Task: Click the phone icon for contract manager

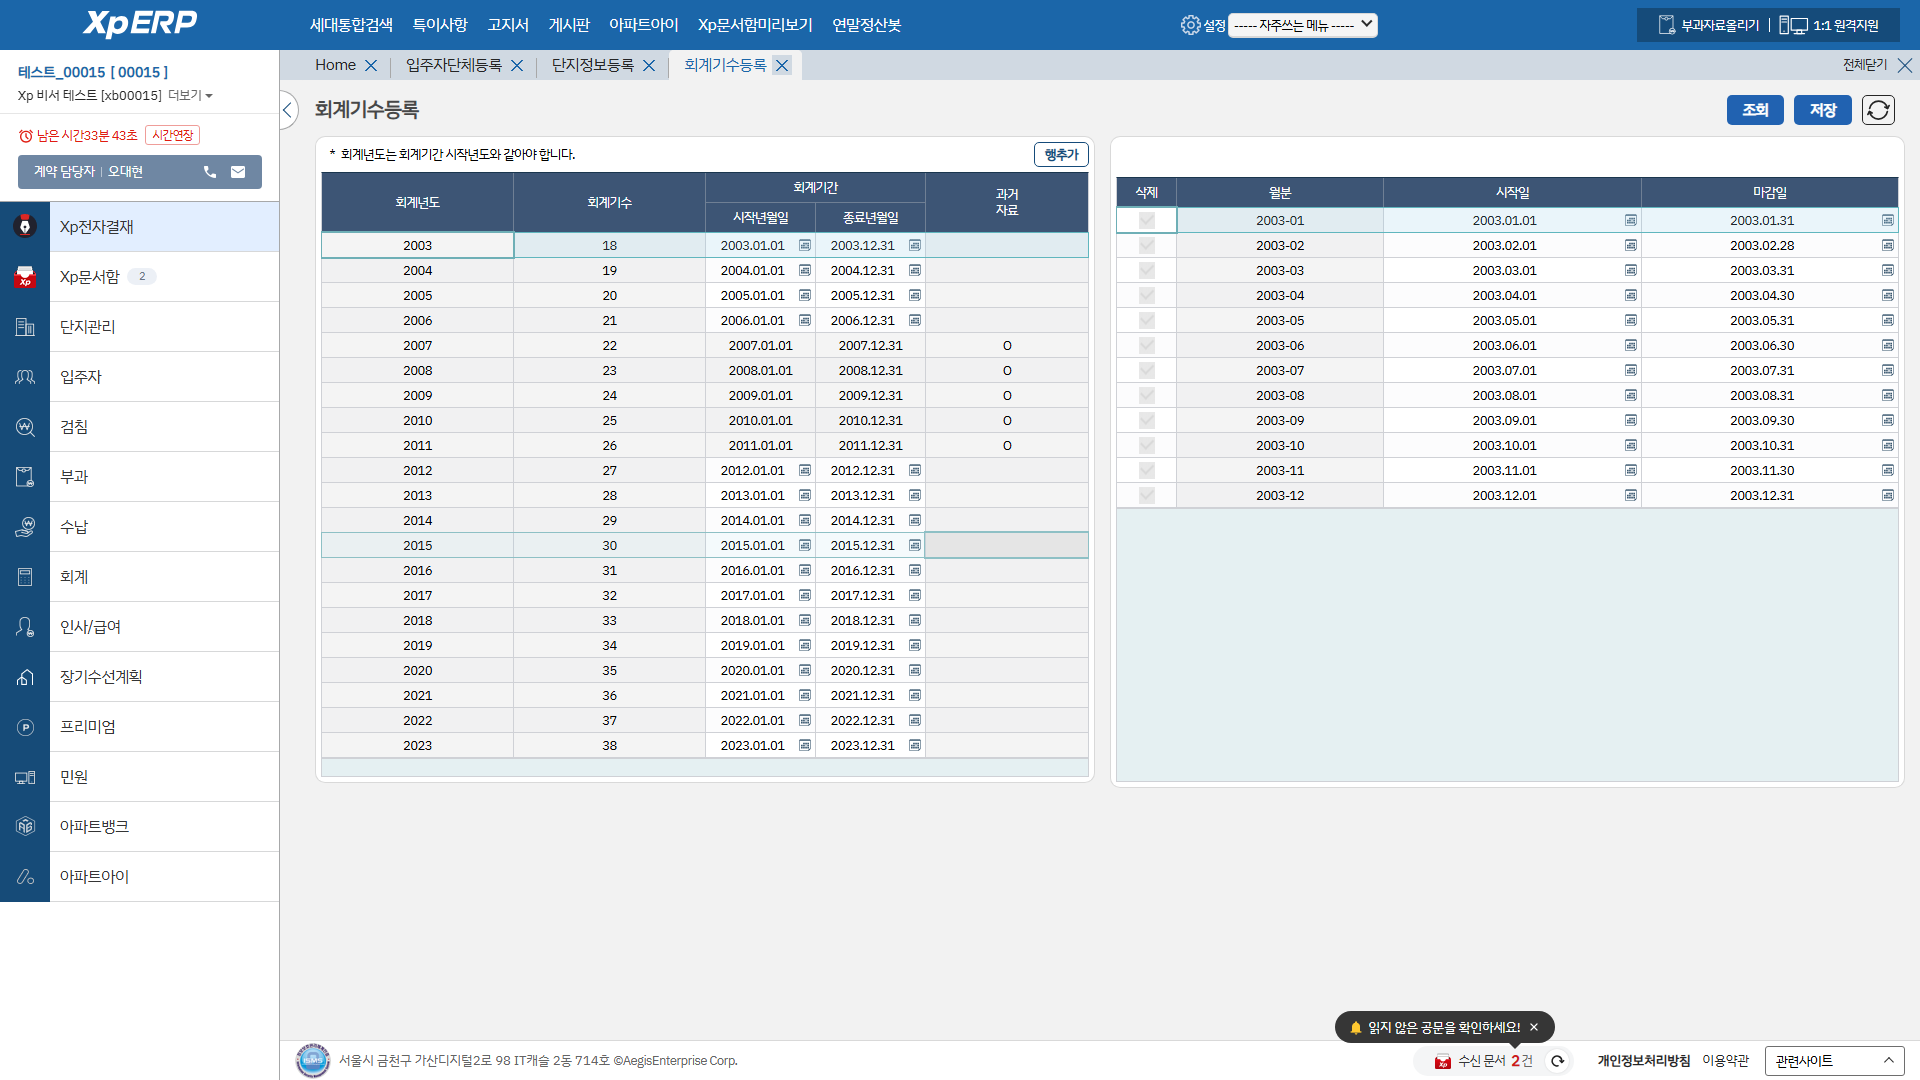Action: click(x=210, y=172)
